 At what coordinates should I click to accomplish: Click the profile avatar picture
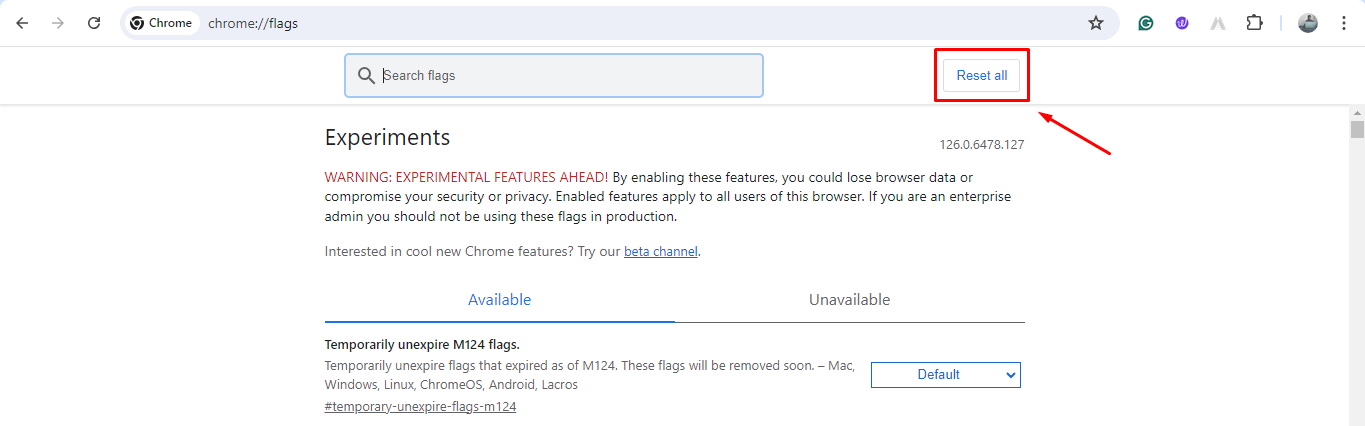point(1308,23)
